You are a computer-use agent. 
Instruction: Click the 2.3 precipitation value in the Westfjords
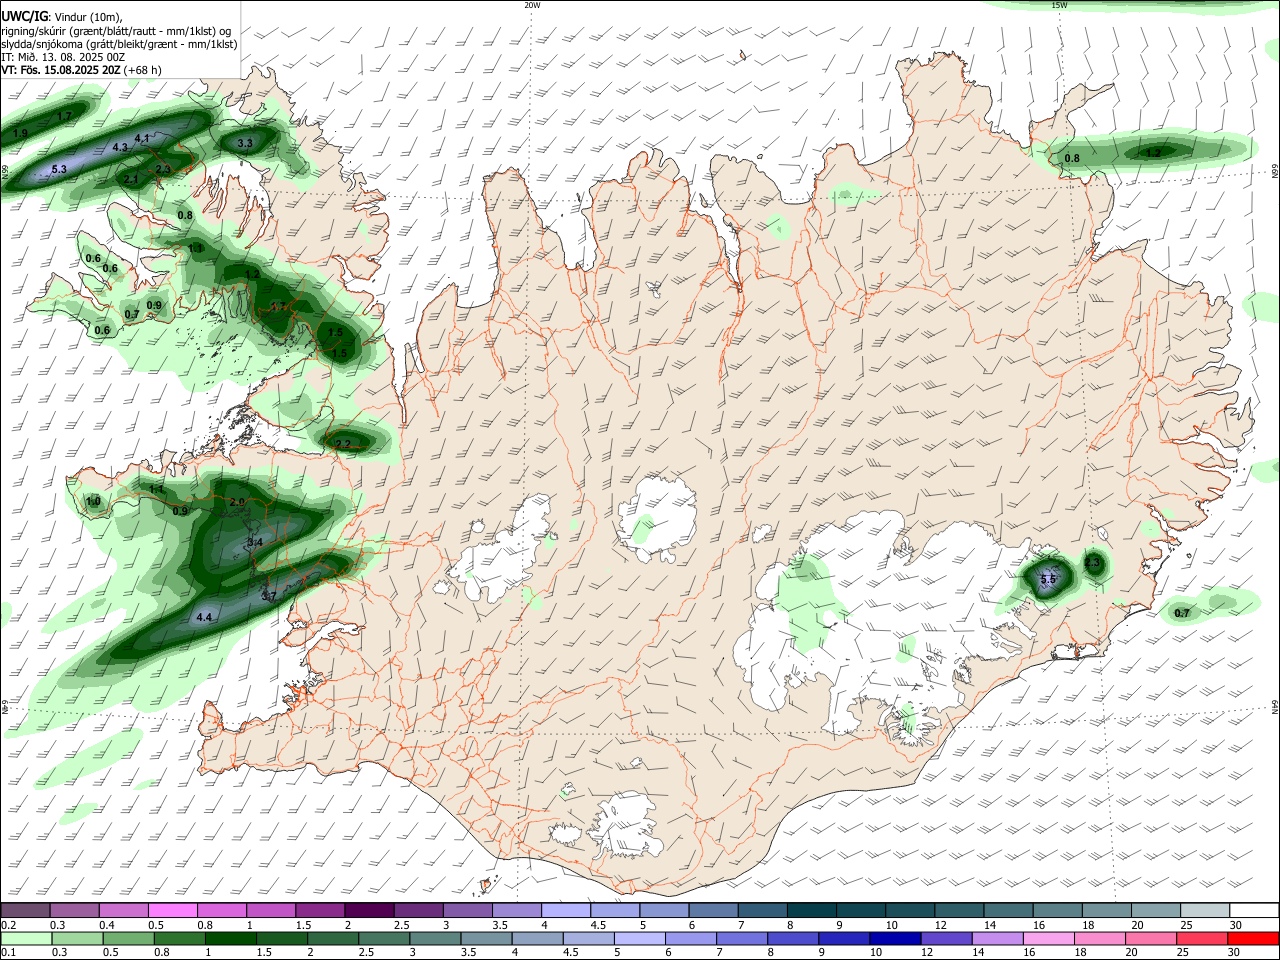pyautogui.click(x=163, y=169)
